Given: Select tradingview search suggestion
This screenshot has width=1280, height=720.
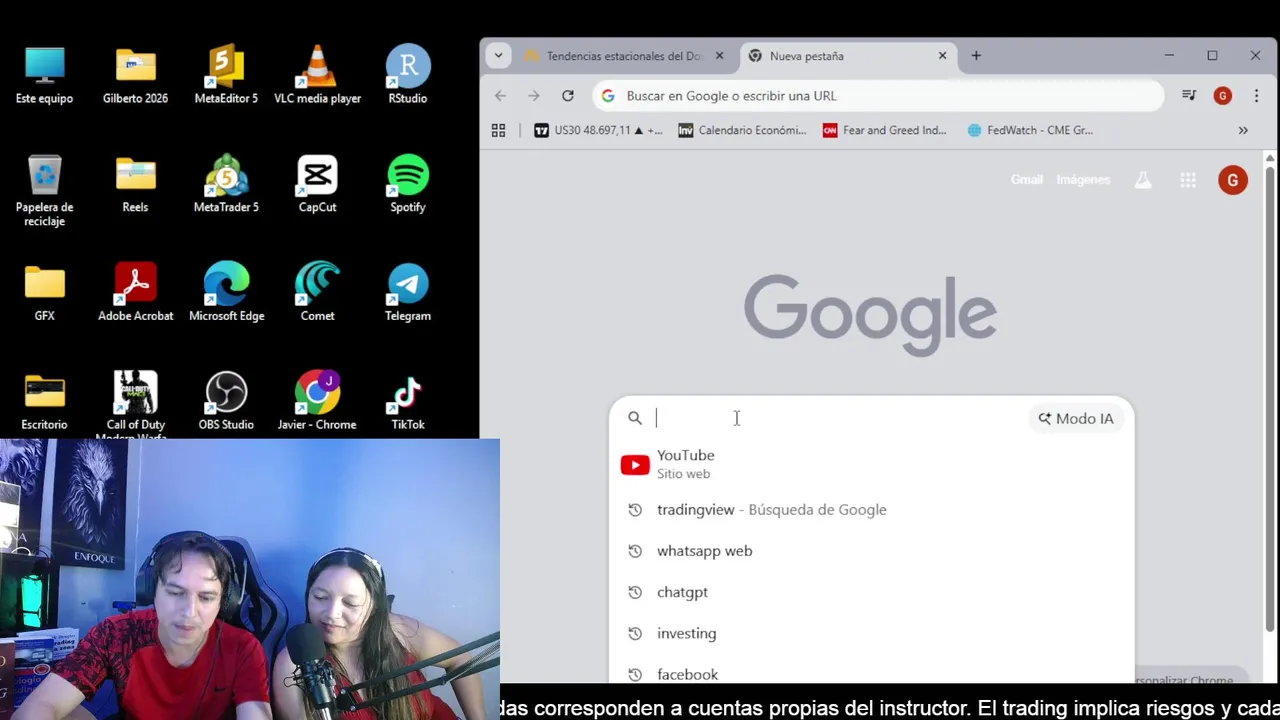Looking at the screenshot, I should 871,510.
